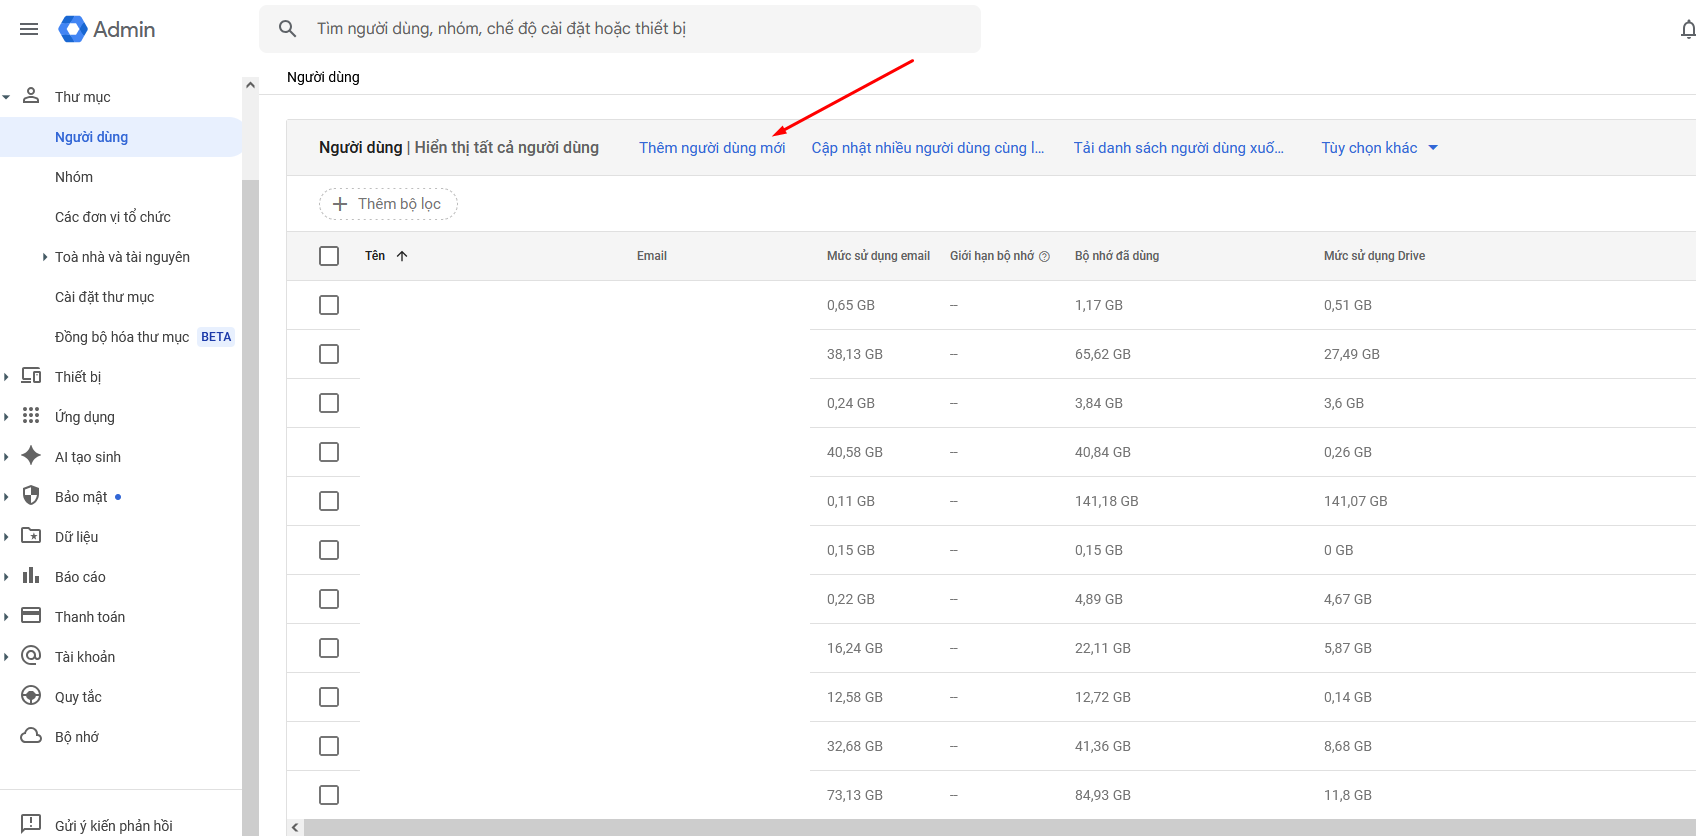Click the Thiết bị devices icon

(x=31, y=376)
